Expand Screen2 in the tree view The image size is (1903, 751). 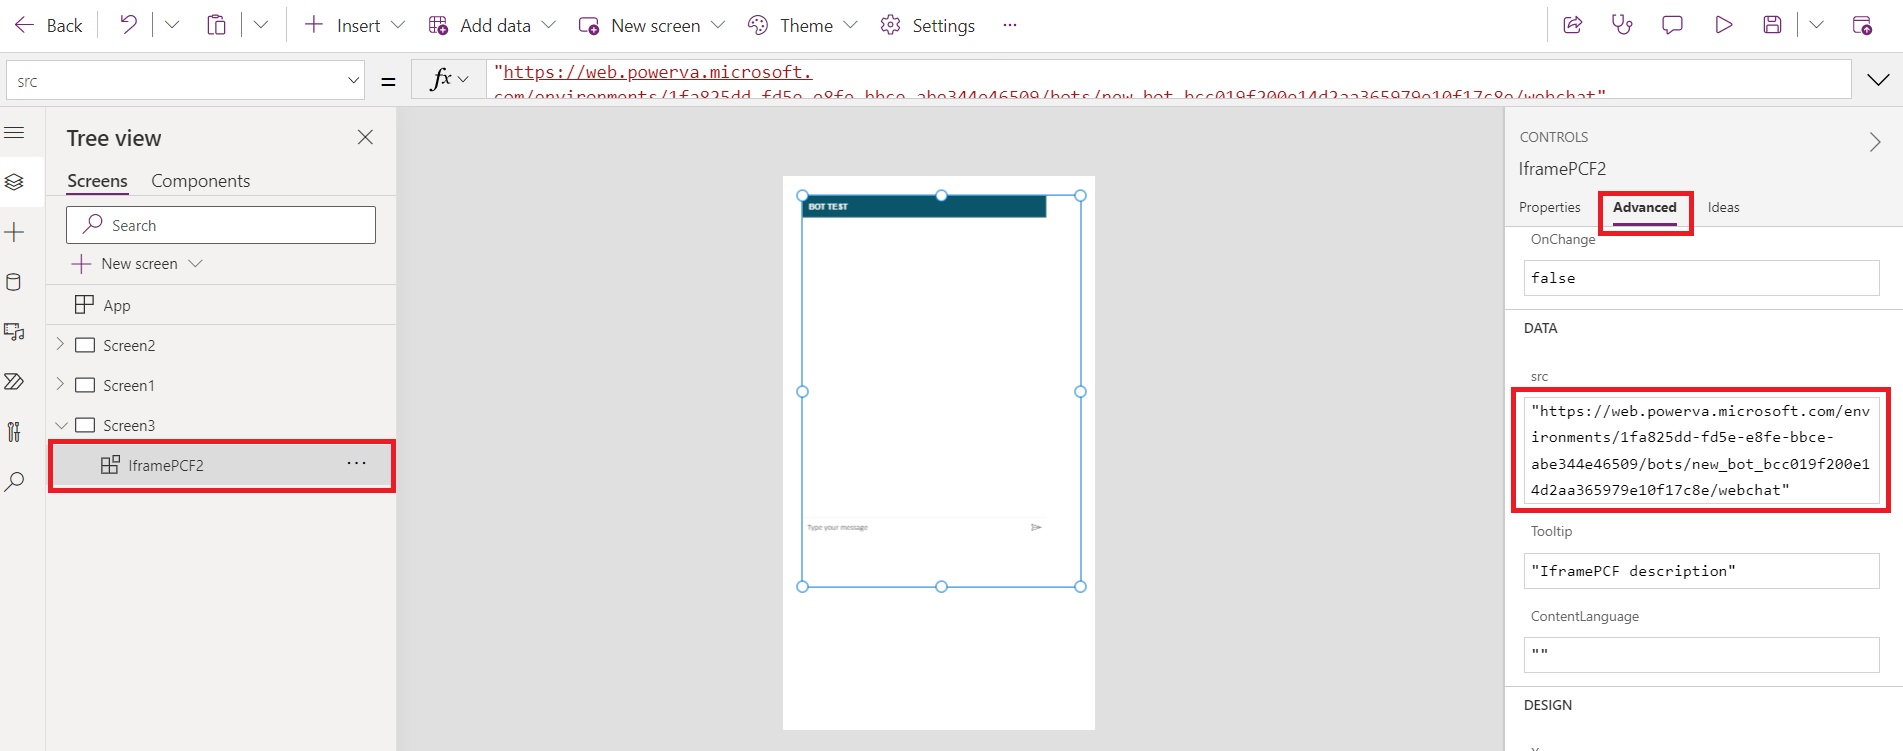click(x=60, y=345)
